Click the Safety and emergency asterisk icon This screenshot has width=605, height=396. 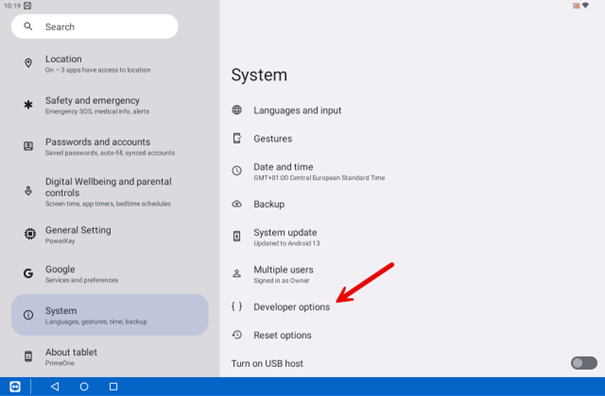[x=28, y=105]
